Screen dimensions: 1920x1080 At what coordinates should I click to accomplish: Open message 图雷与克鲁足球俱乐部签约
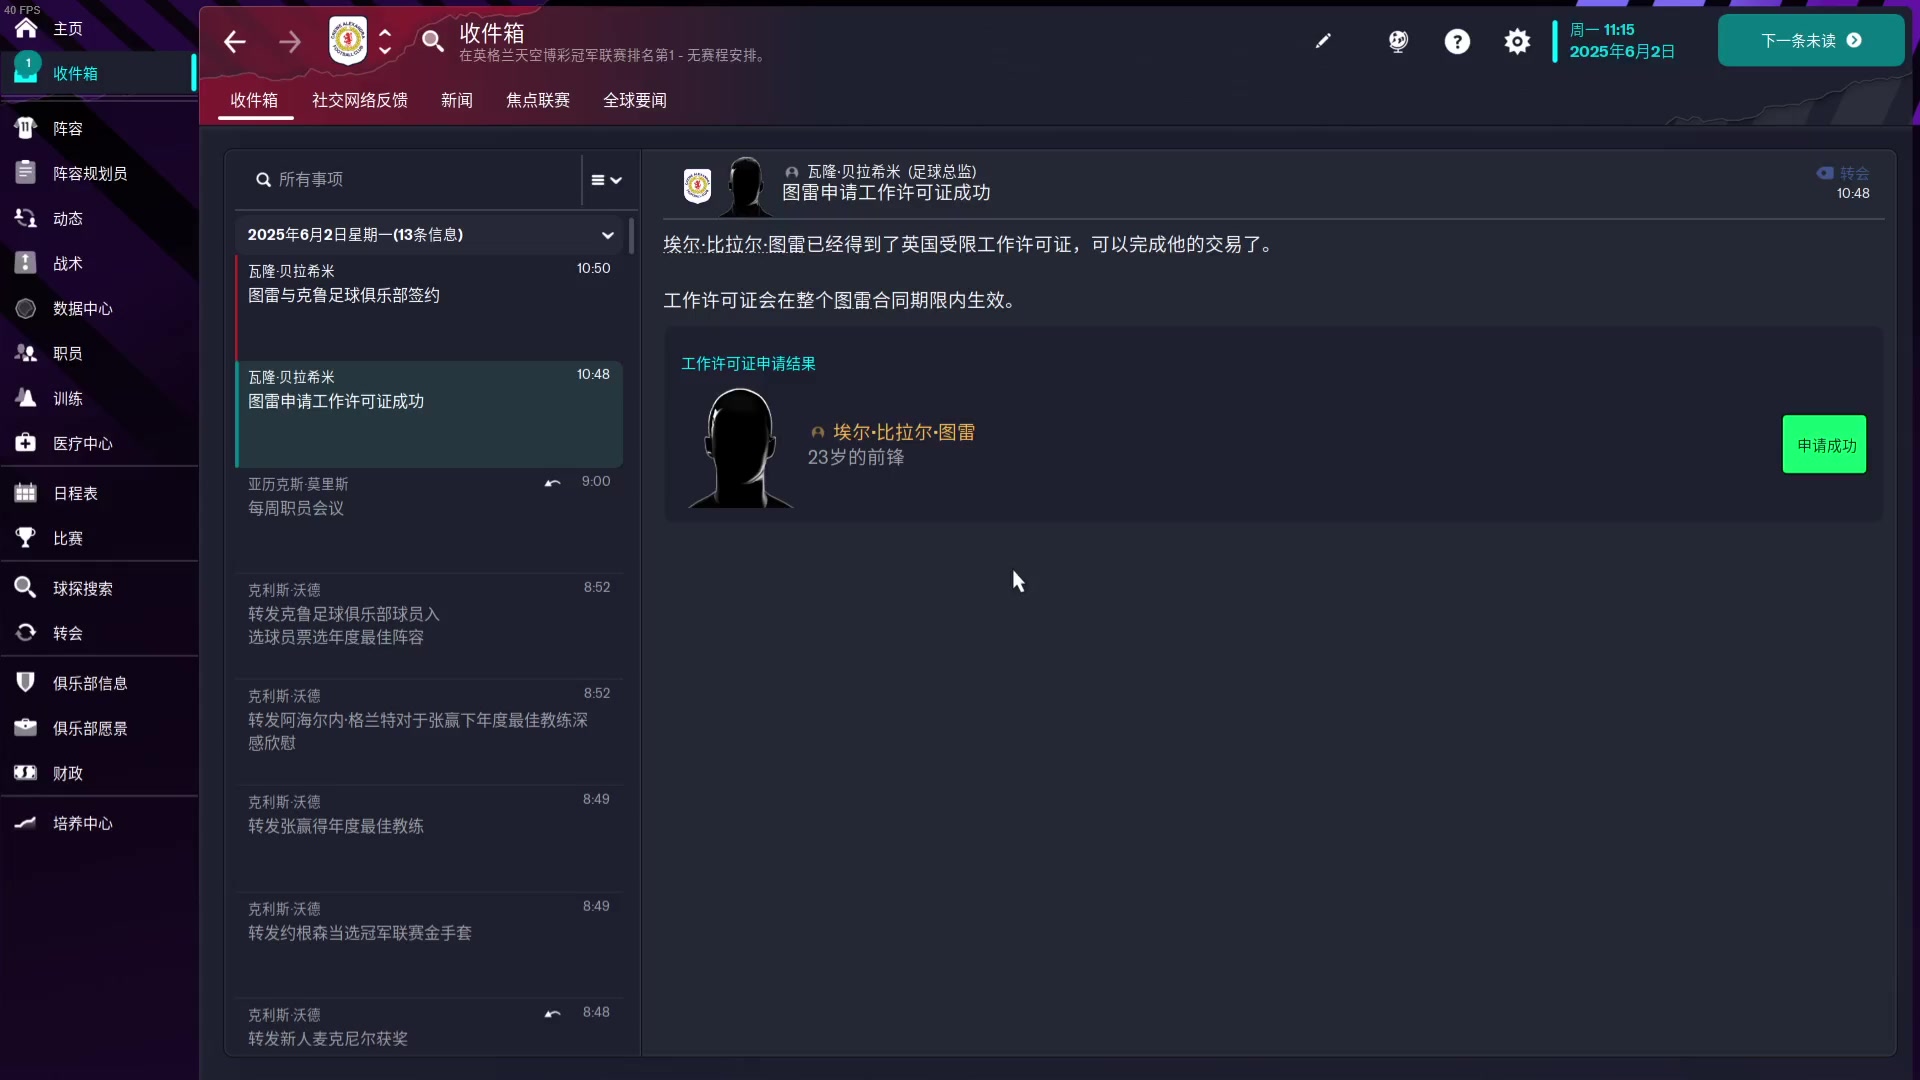click(429, 307)
